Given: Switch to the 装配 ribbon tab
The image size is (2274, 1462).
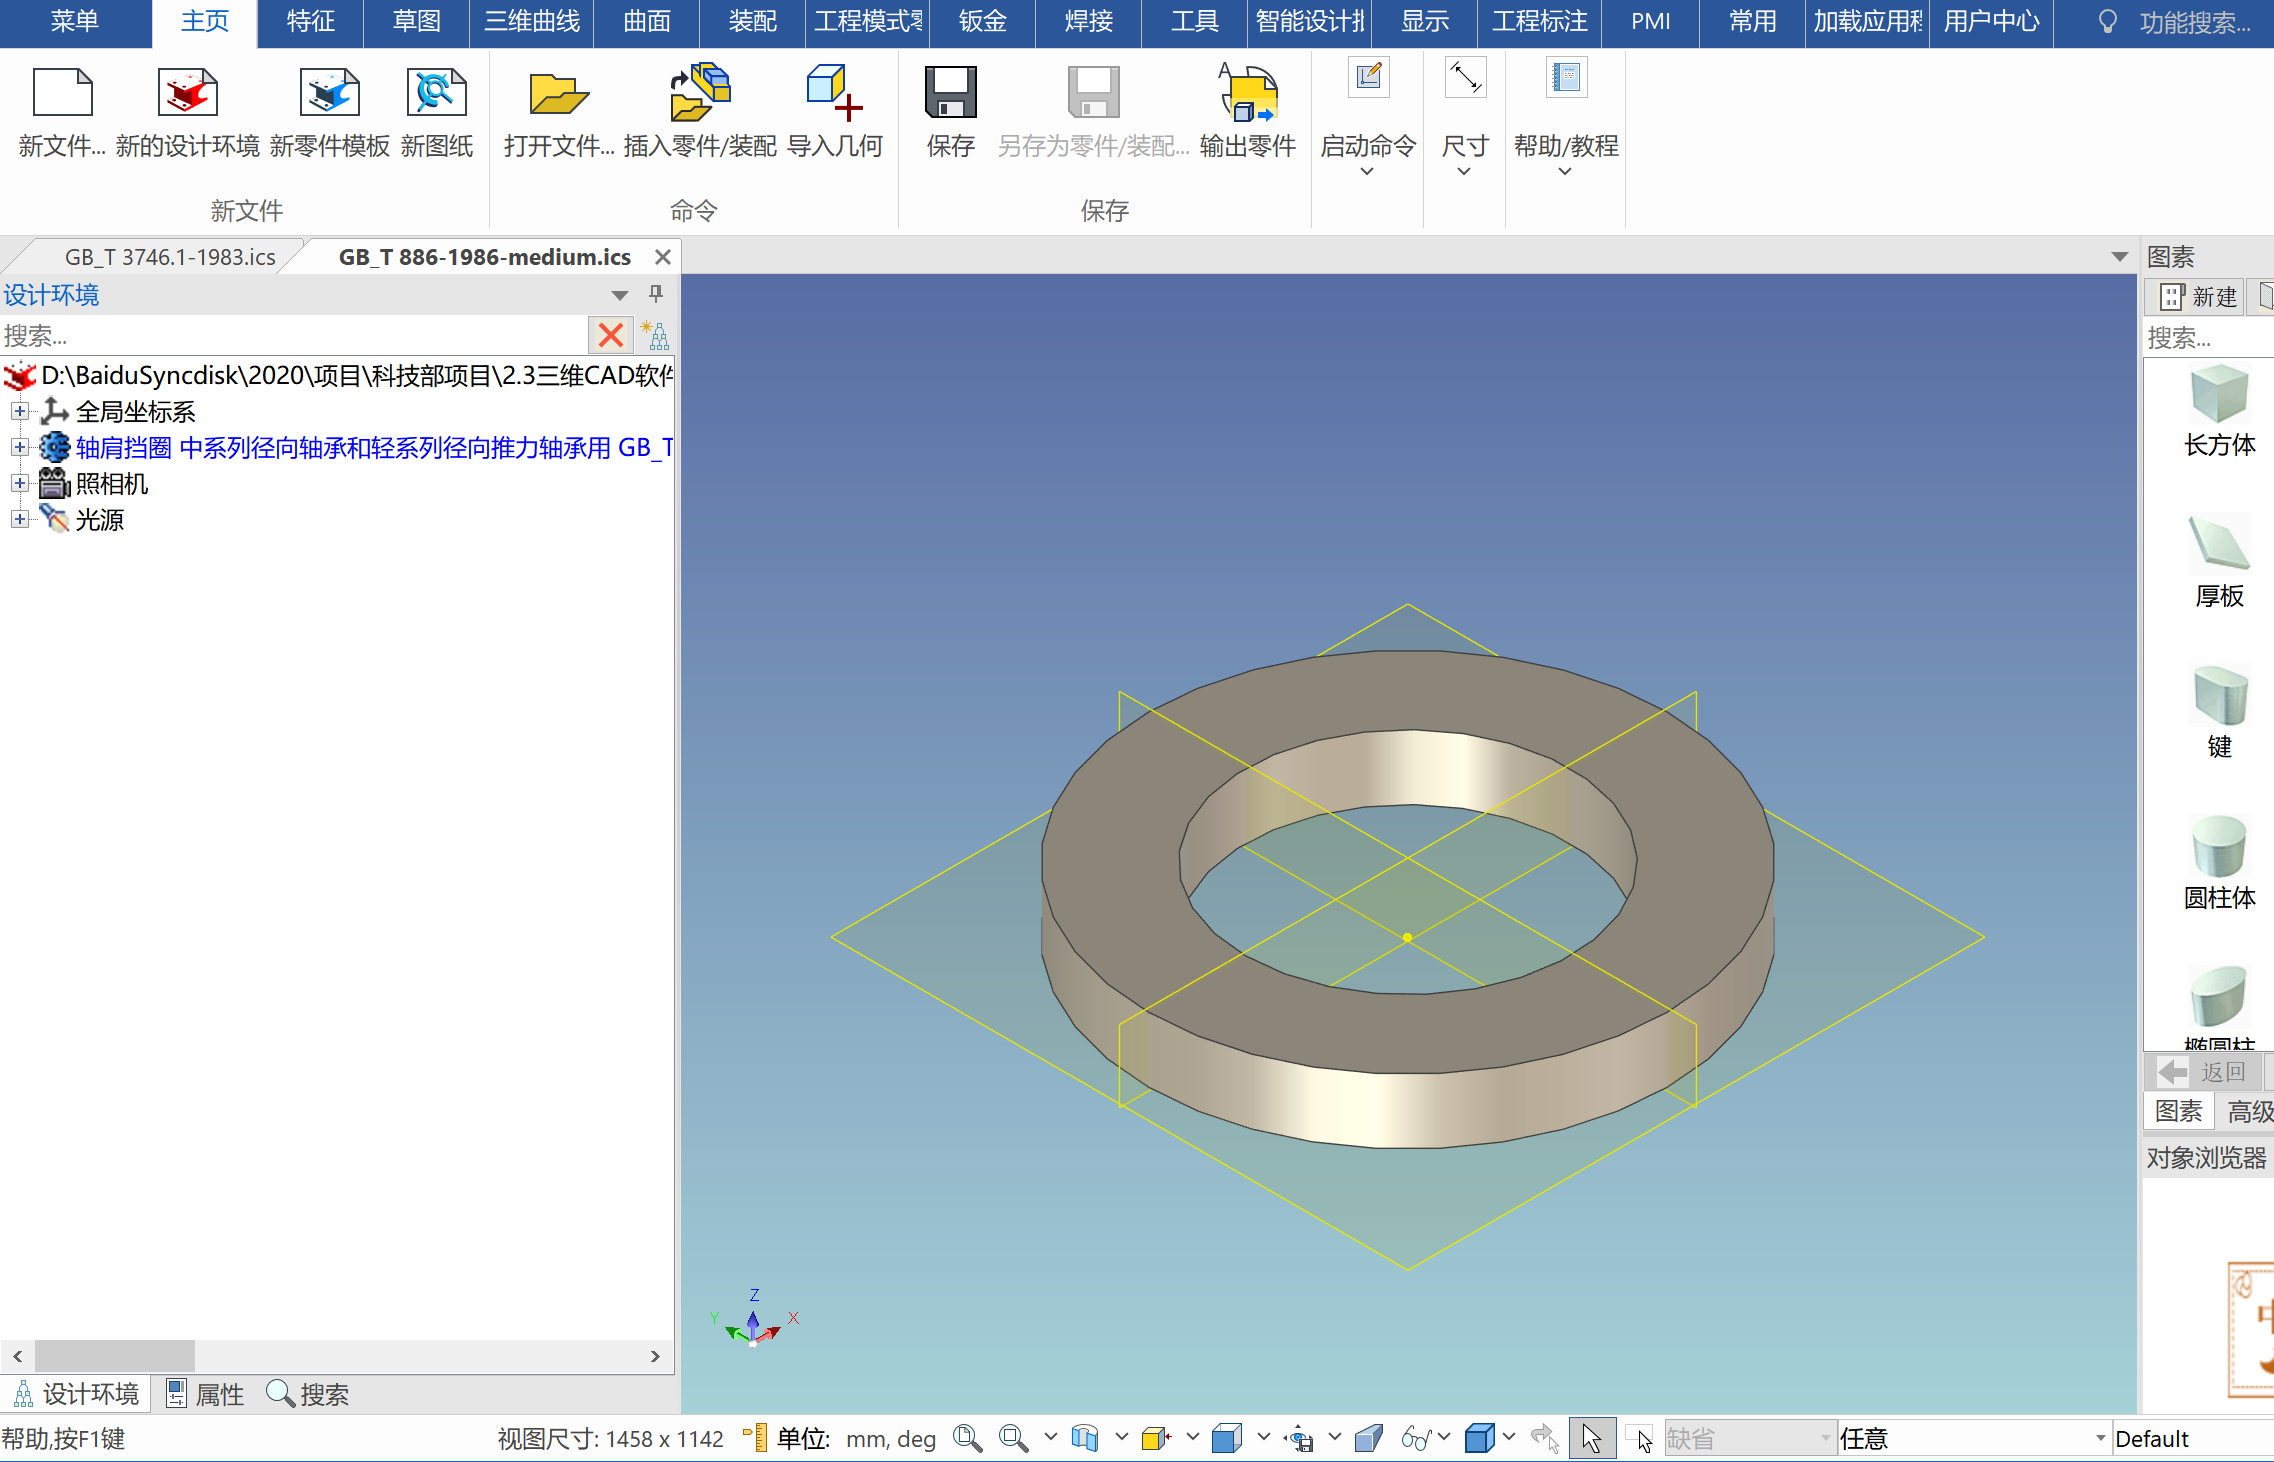Looking at the screenshot, I should (x=752, y=22).
